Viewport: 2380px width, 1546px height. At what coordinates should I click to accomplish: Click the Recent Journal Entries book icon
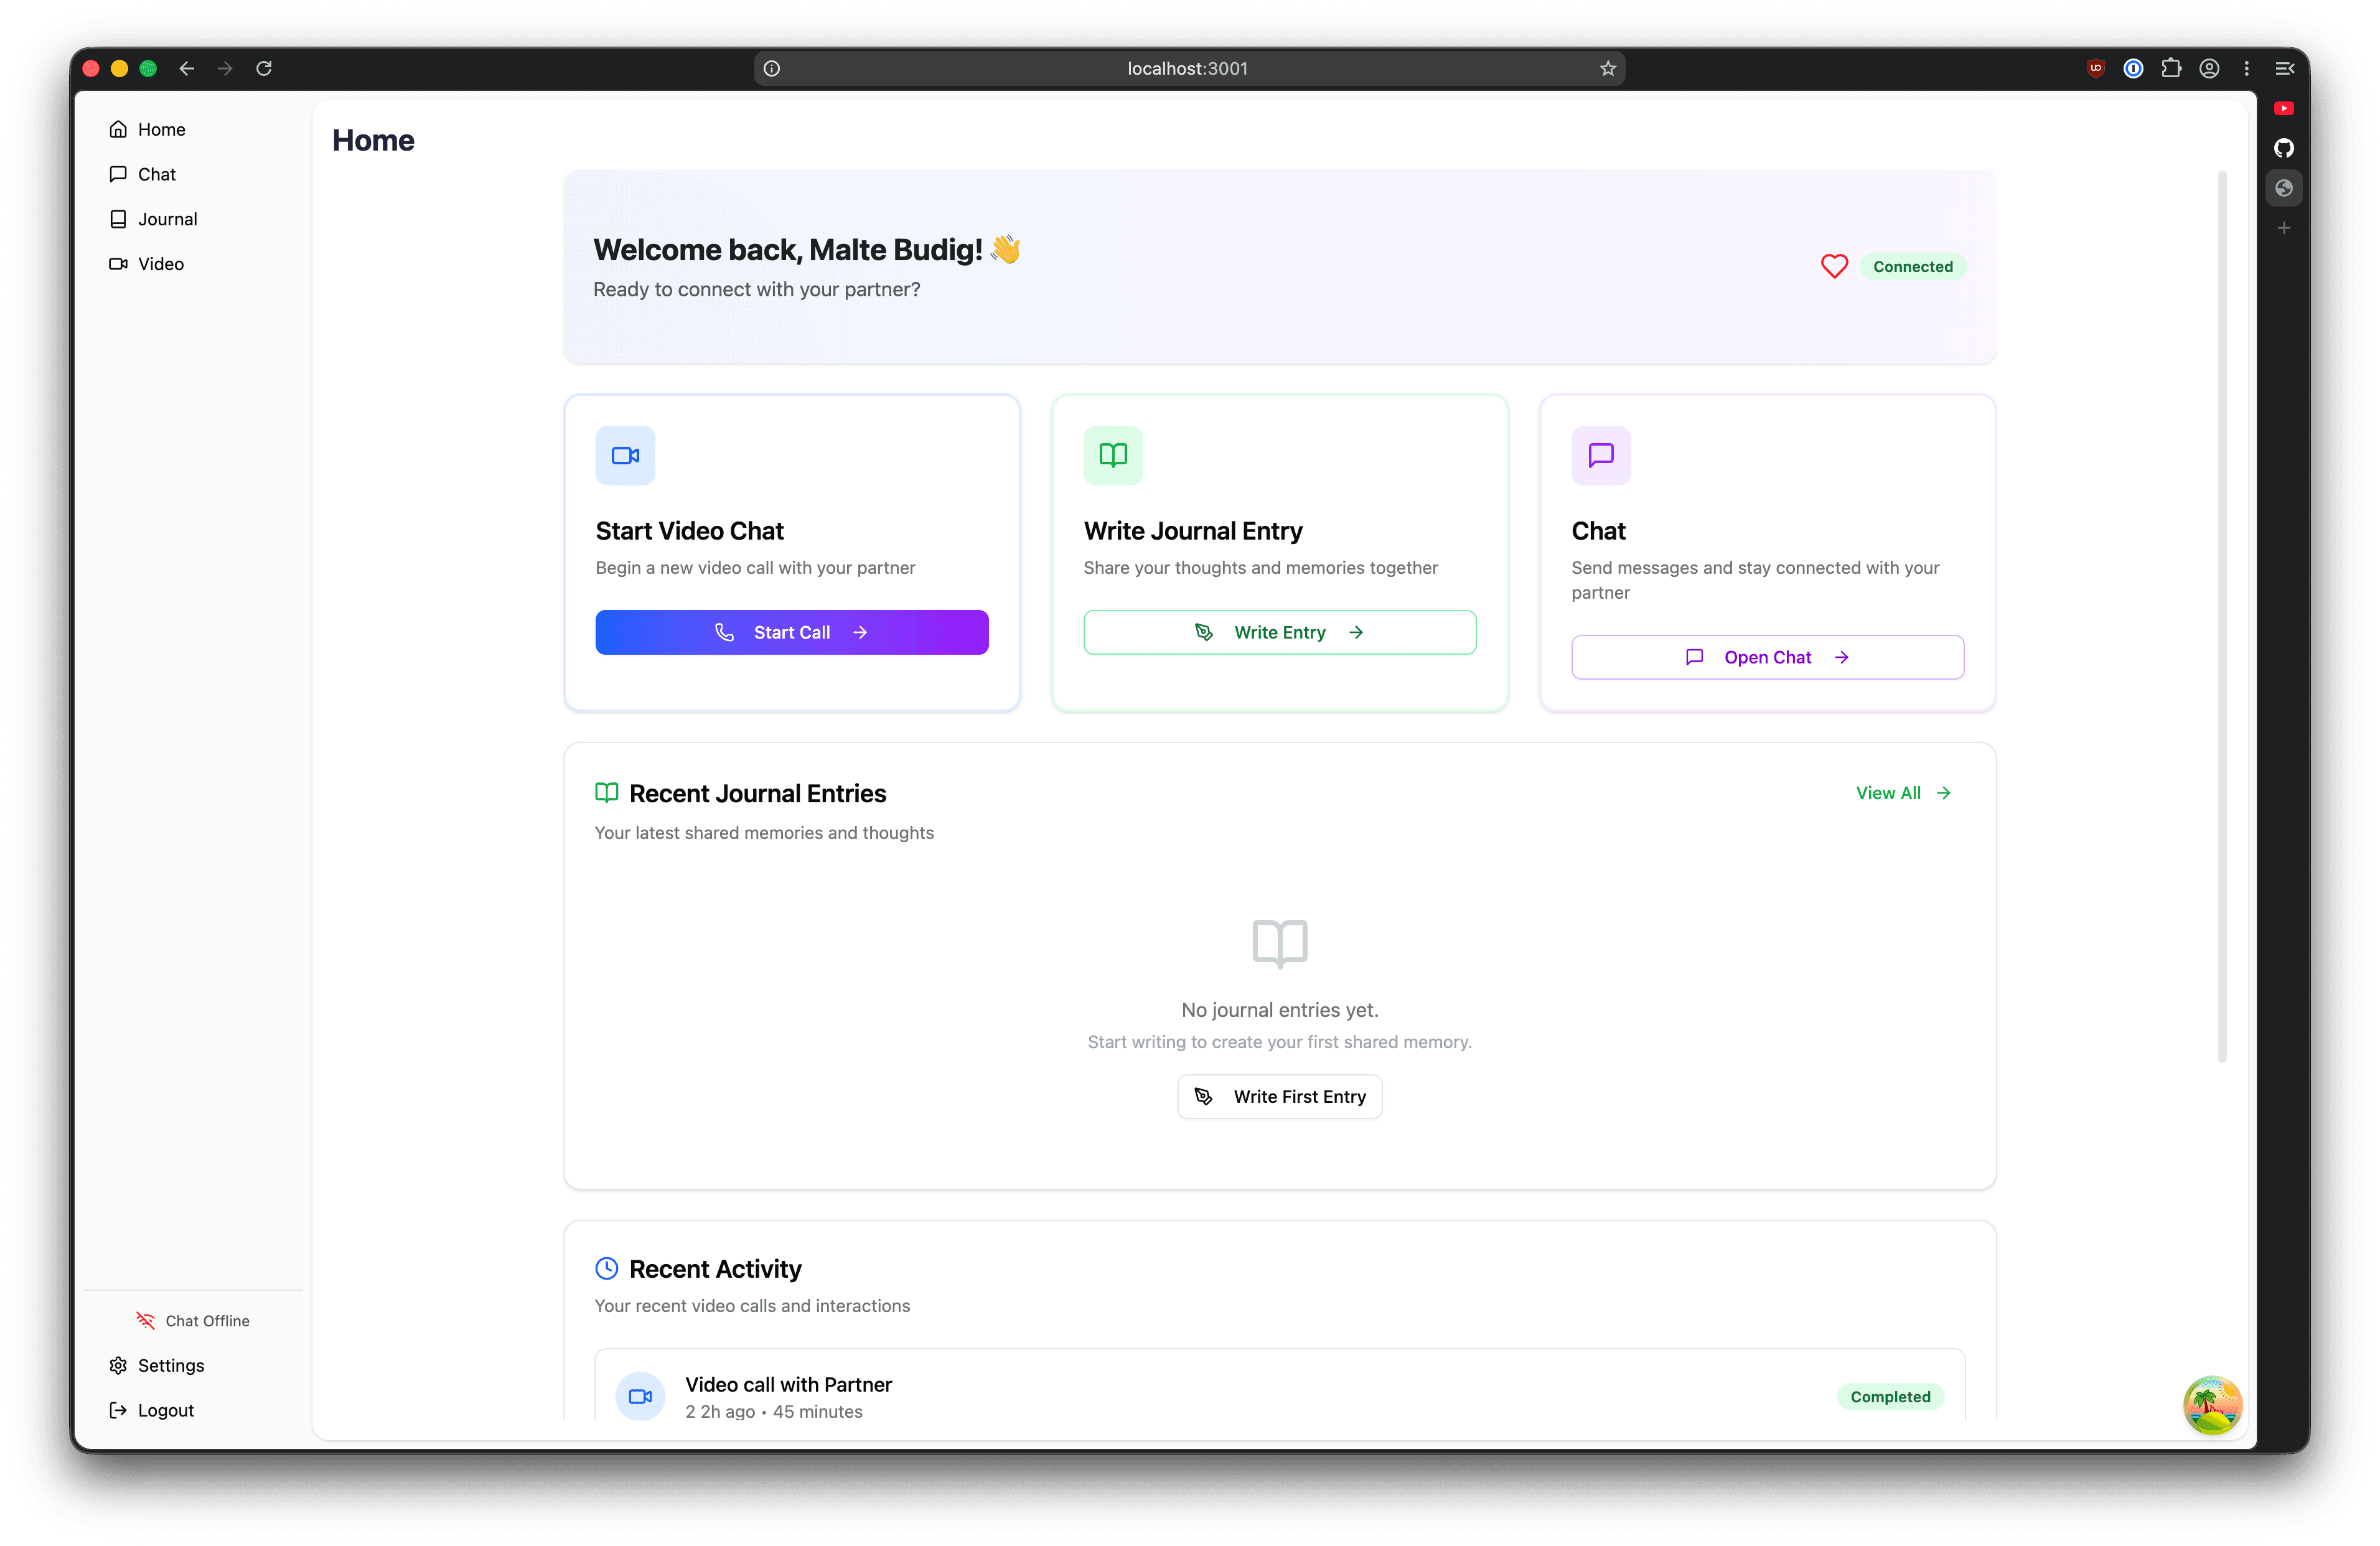click(606, 793)
